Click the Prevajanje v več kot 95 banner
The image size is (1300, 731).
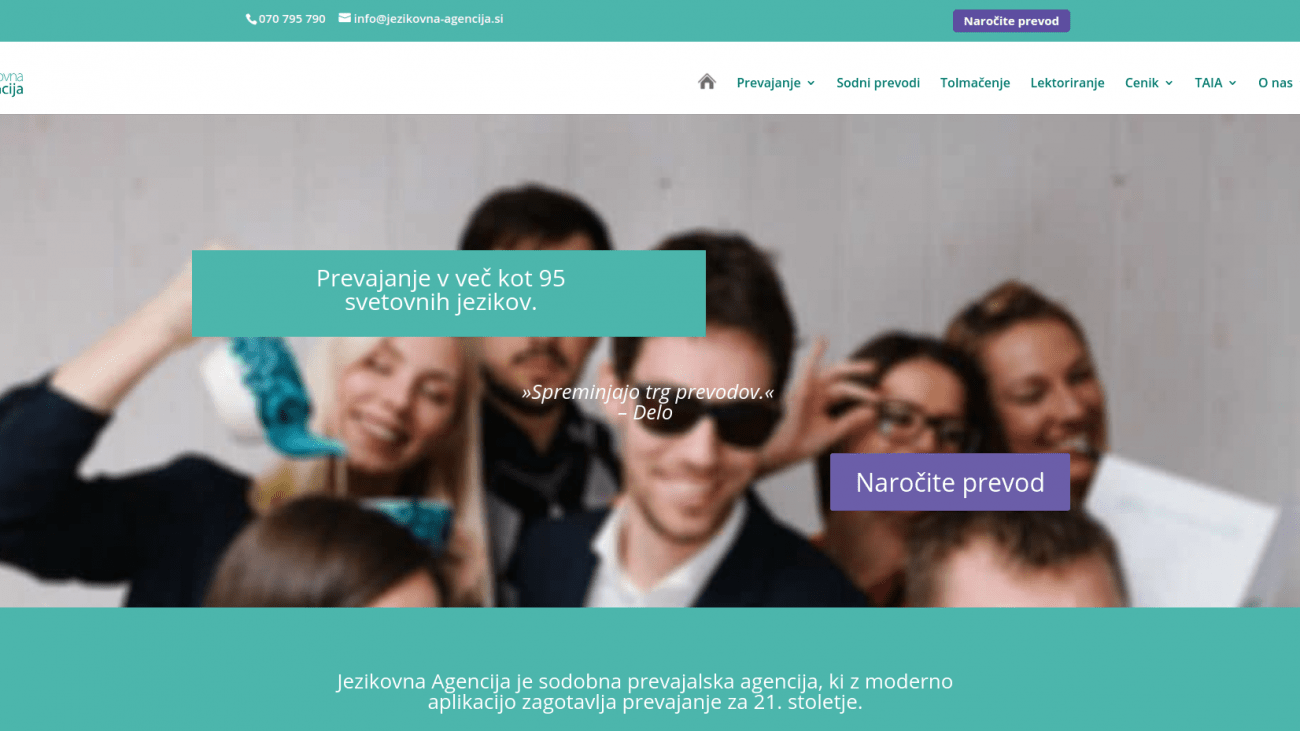click(x=448, y=293)
